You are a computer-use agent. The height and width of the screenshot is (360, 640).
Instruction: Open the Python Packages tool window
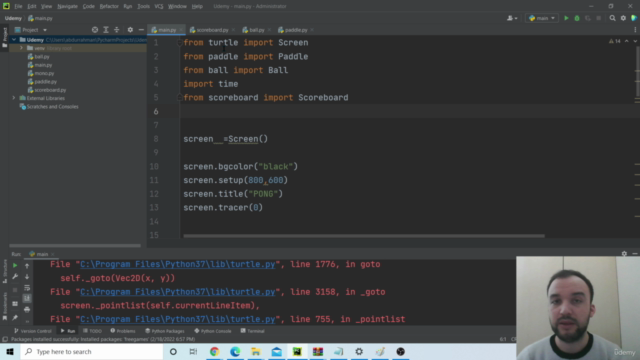click(165, 331)
